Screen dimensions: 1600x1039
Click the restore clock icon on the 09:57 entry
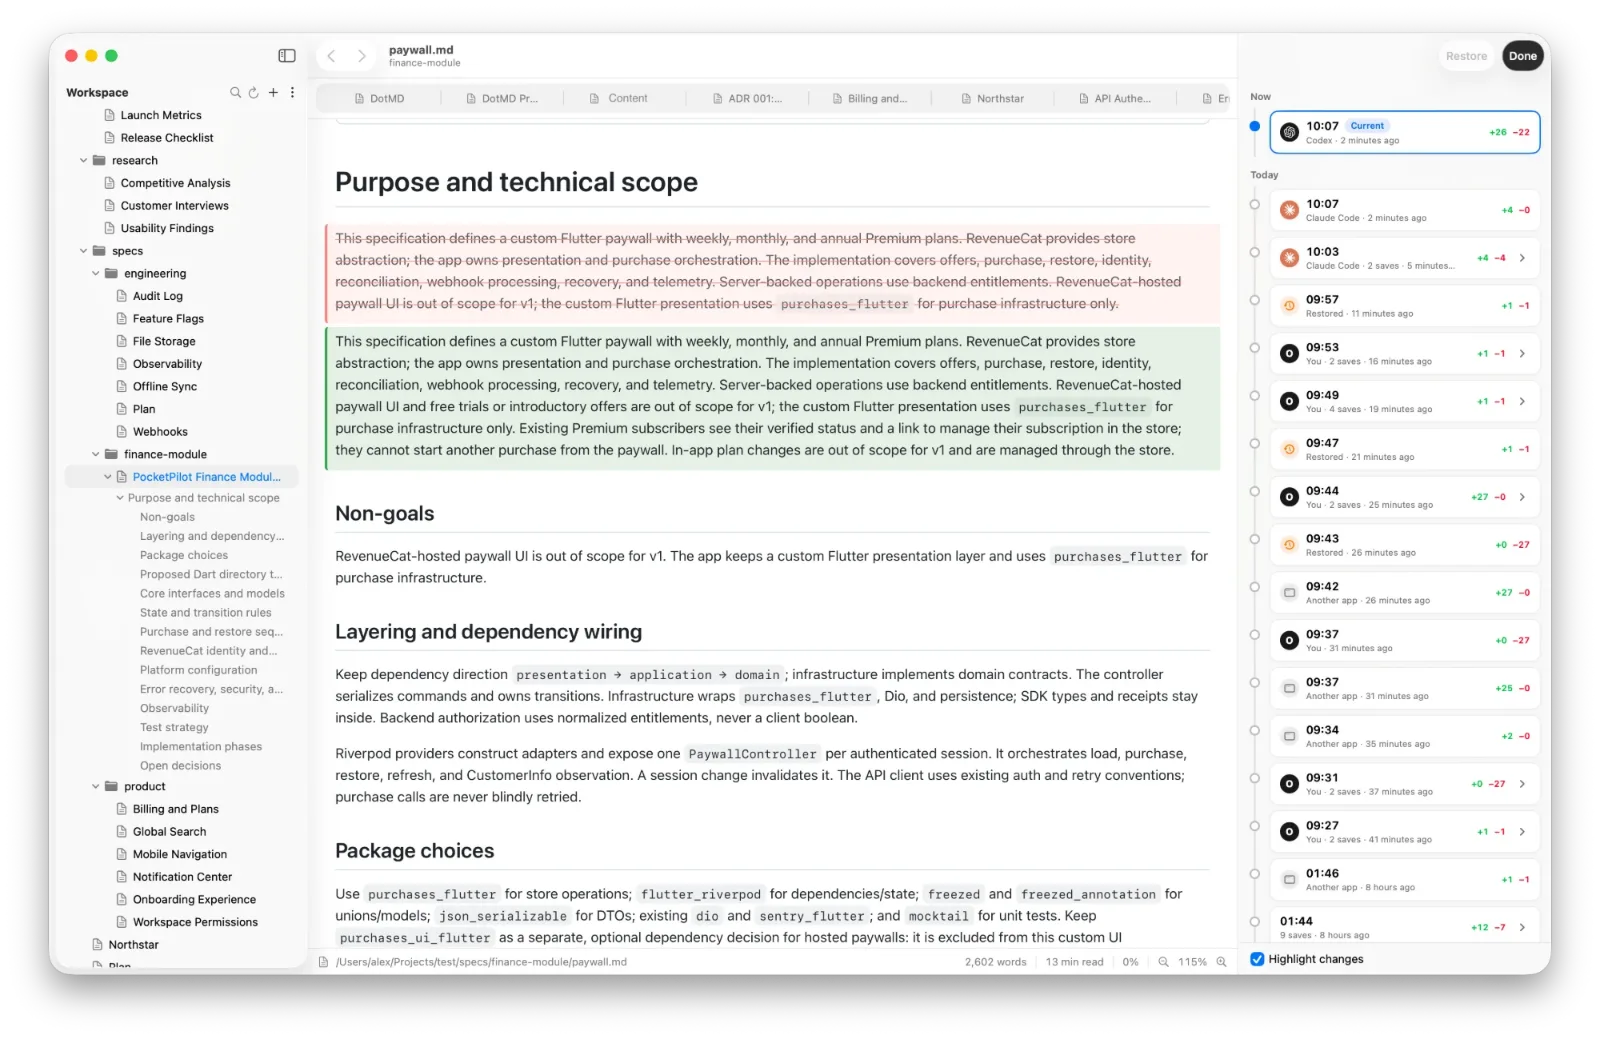click(x=1290, y=306)
